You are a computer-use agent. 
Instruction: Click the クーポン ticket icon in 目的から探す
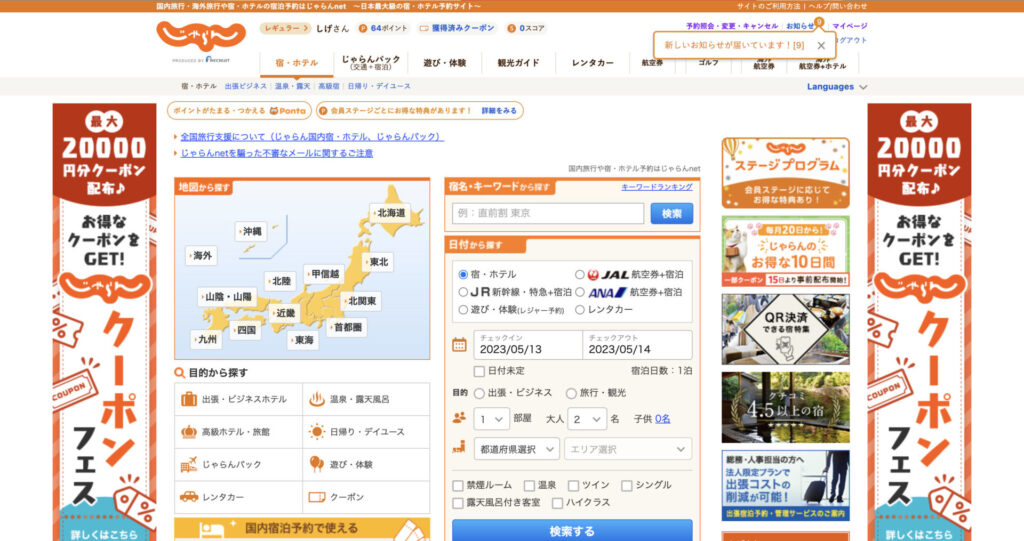click(x=317, y=497)
